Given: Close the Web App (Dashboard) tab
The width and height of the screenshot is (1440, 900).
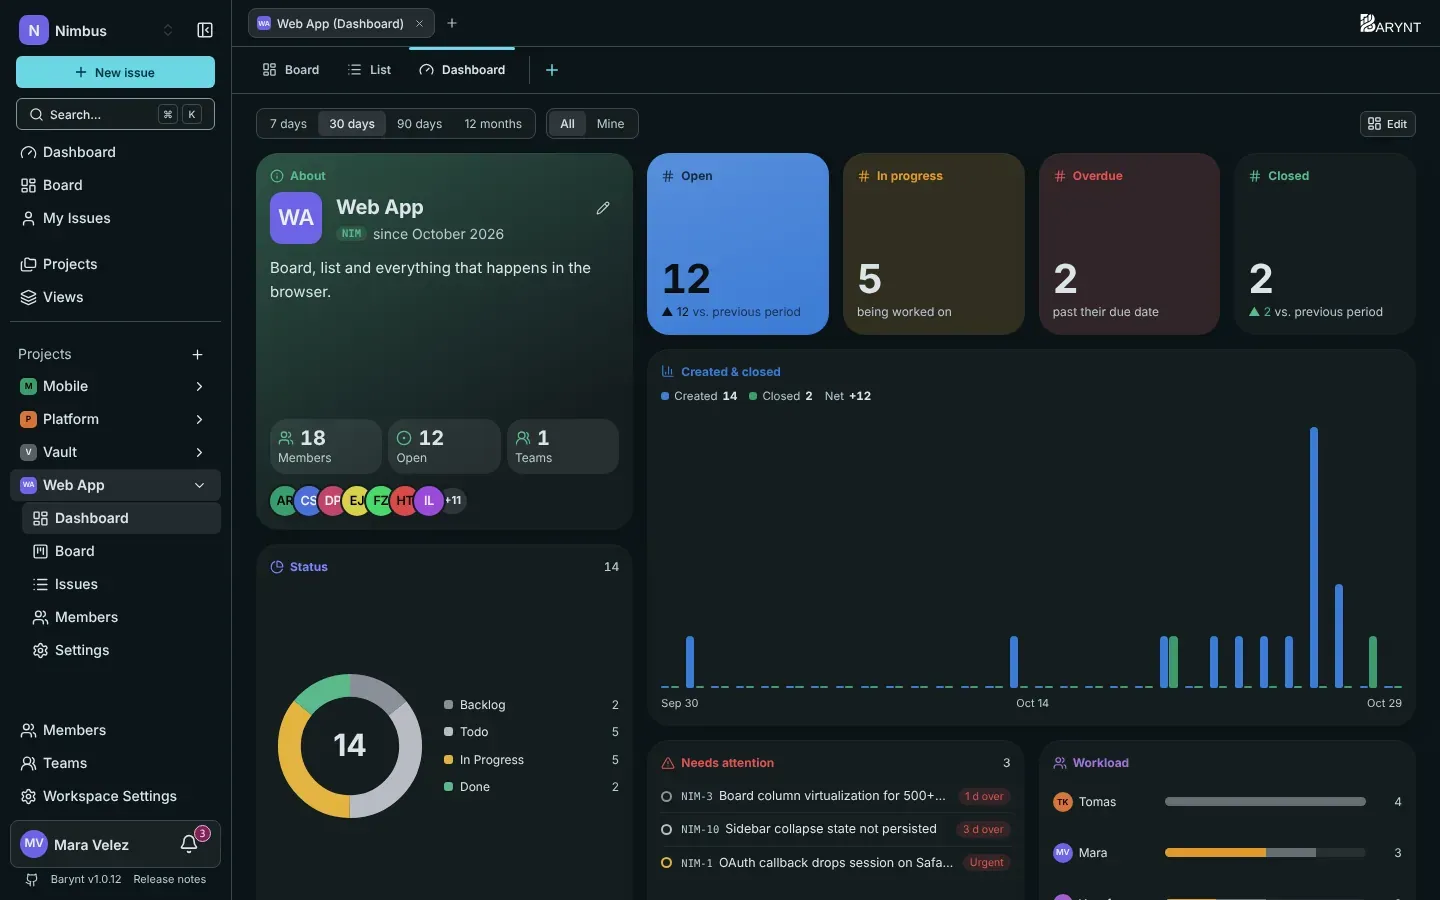Looking at the screenshot, I should pyautogui.click(x=420, y=23).
